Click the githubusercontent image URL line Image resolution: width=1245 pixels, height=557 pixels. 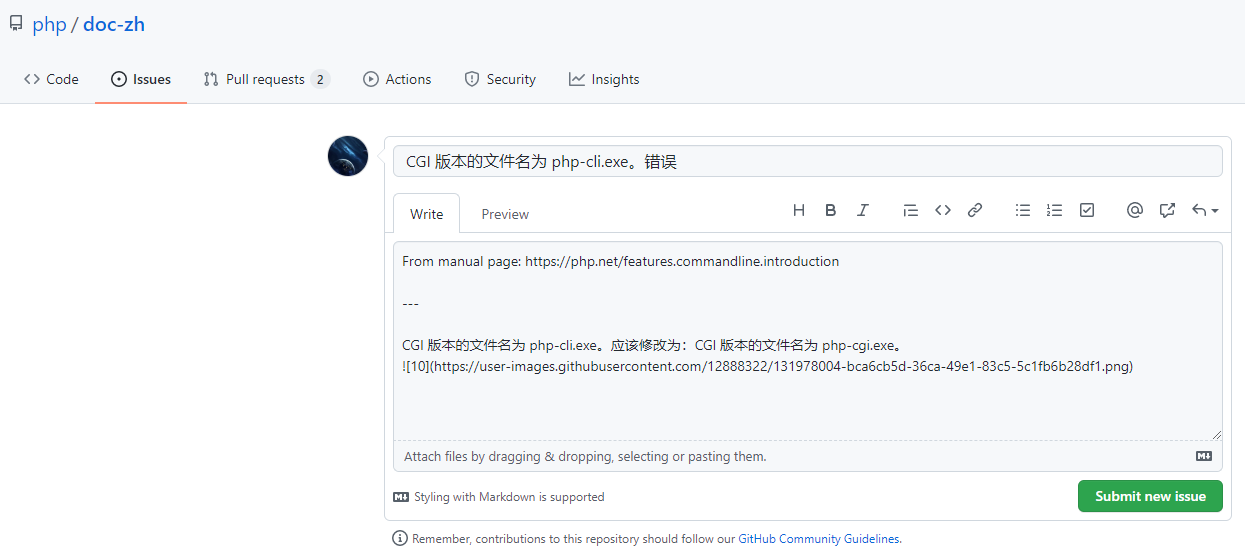pyautogui.click(x=767, y=366)
